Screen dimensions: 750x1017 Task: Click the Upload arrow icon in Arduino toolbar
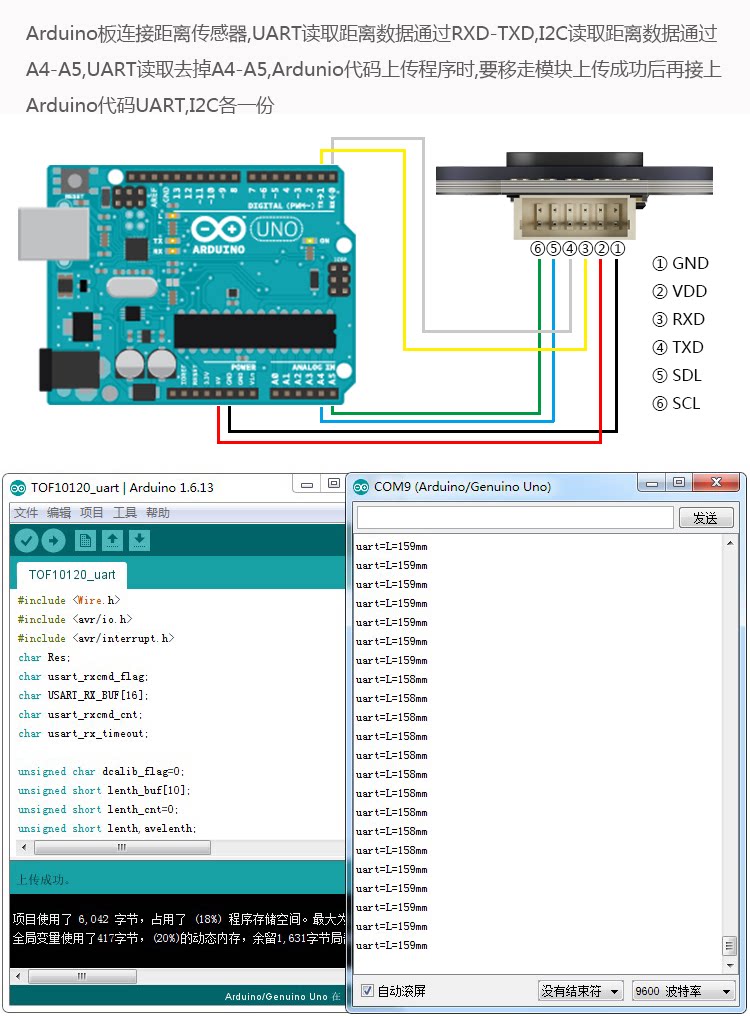(x=54, y=540)
